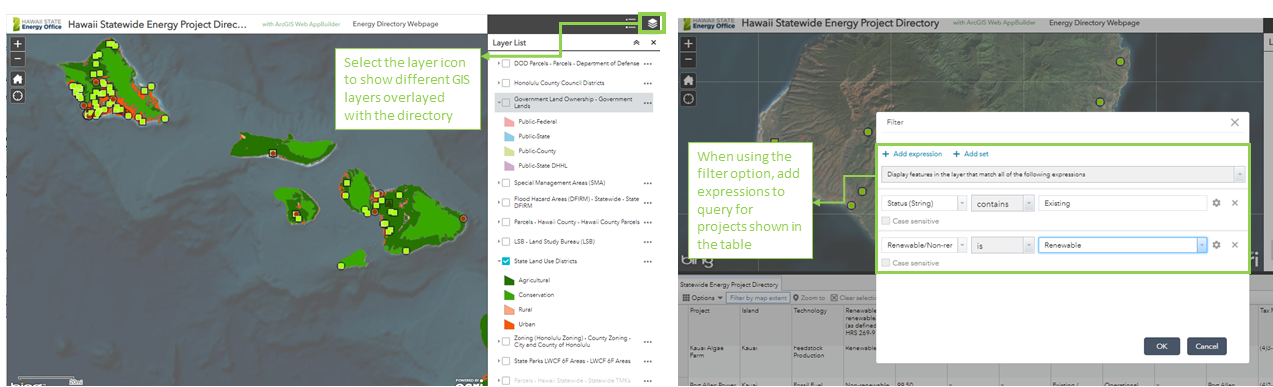Enable Special Management Areas checkbox
This screenshot has height=387, width=1273.
(x=506, y=183)
